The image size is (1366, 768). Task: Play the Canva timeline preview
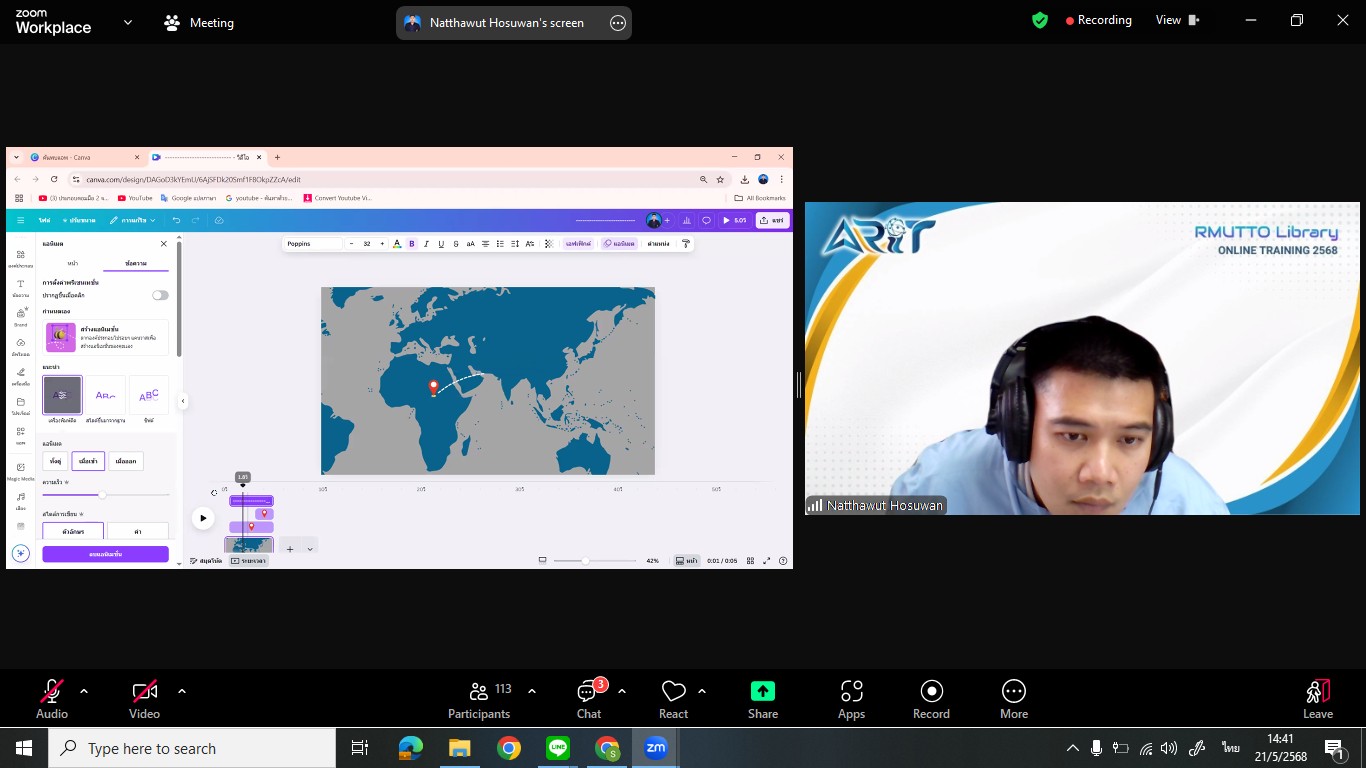point(203,518)
